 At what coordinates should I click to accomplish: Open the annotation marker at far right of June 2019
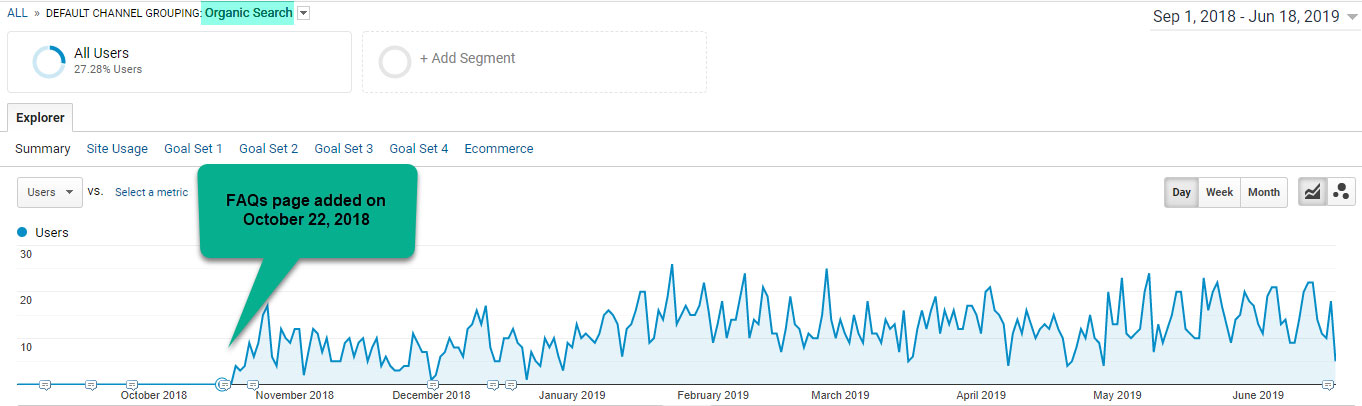click(x=1328, y=384)
